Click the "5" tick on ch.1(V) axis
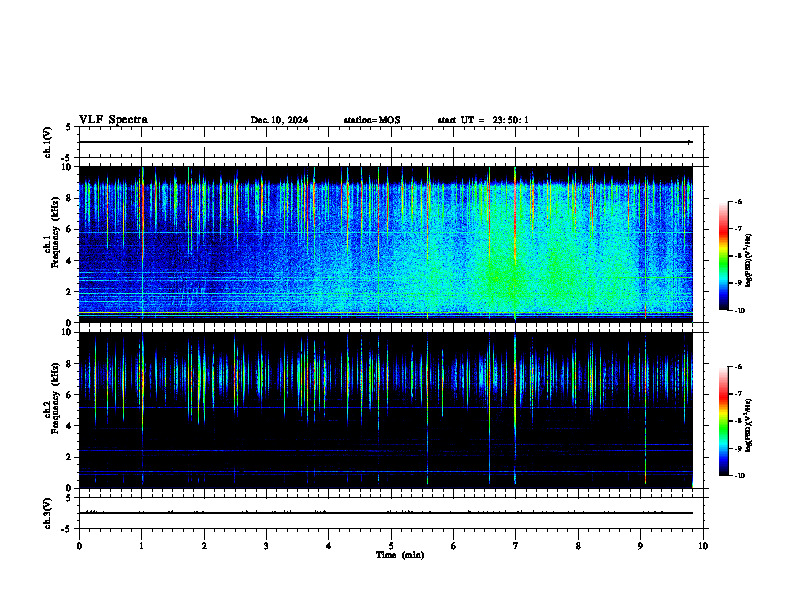The height and width of the screenshot is (612, 792). point(69,128)
